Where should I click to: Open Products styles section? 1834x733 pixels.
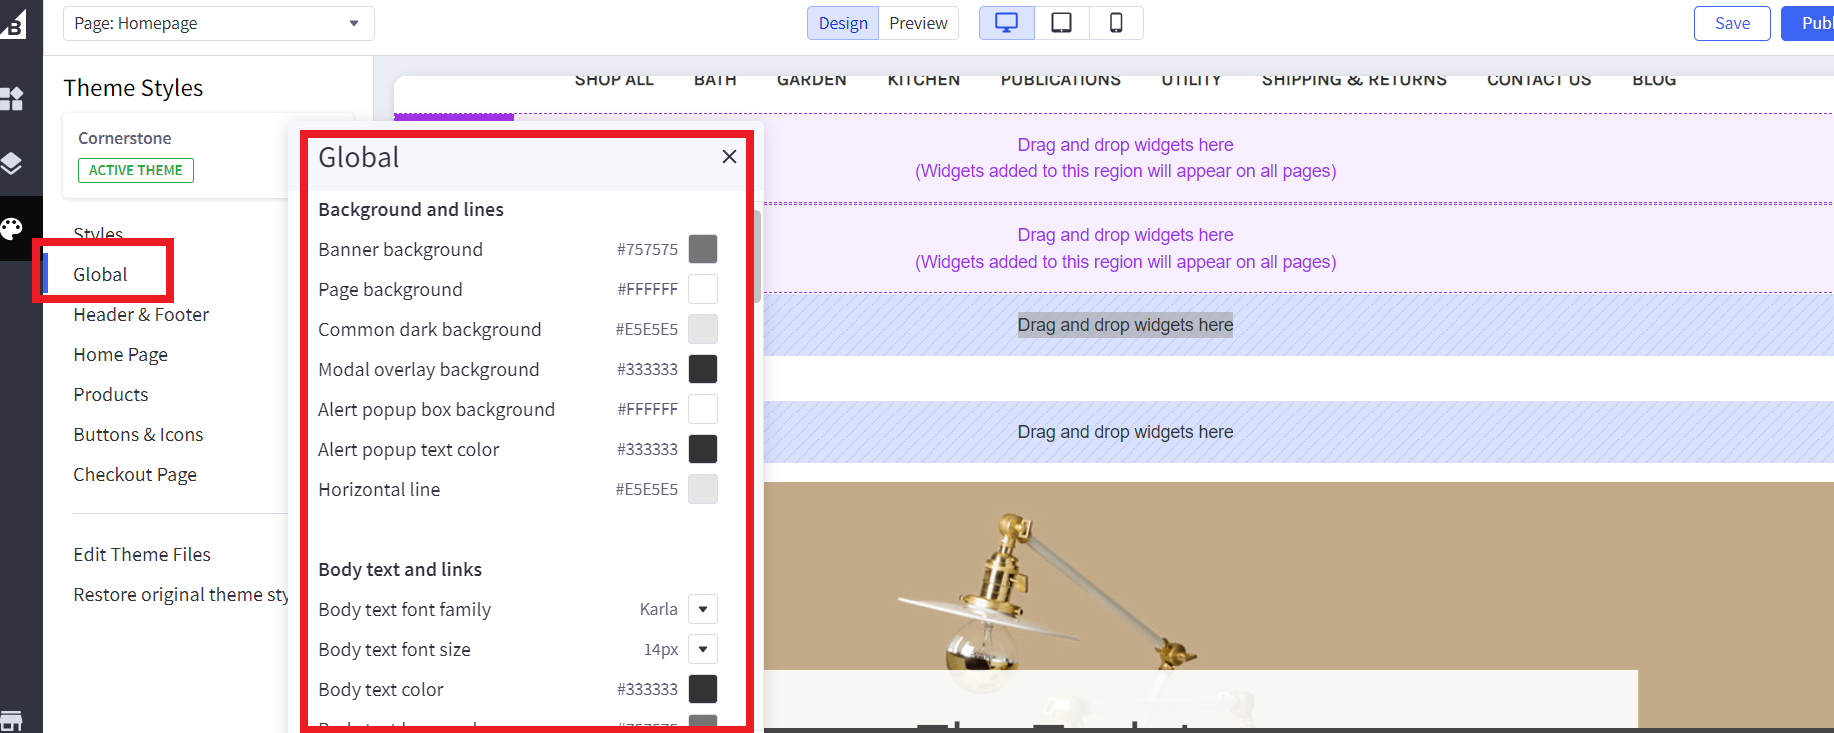pos(111,394)
